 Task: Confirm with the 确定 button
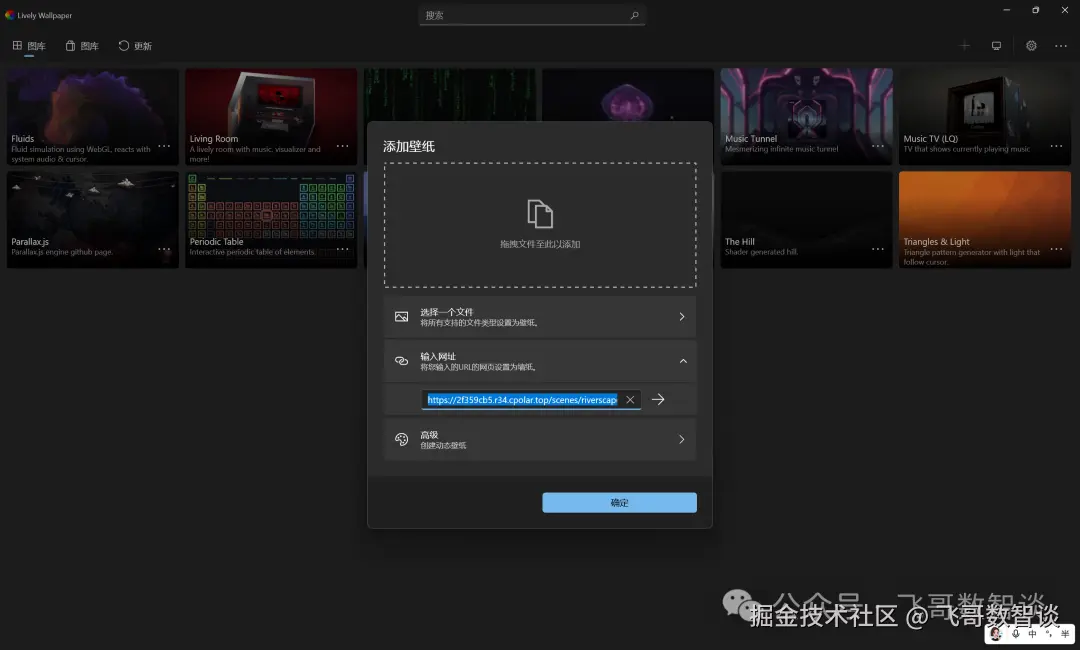[619, 503]
